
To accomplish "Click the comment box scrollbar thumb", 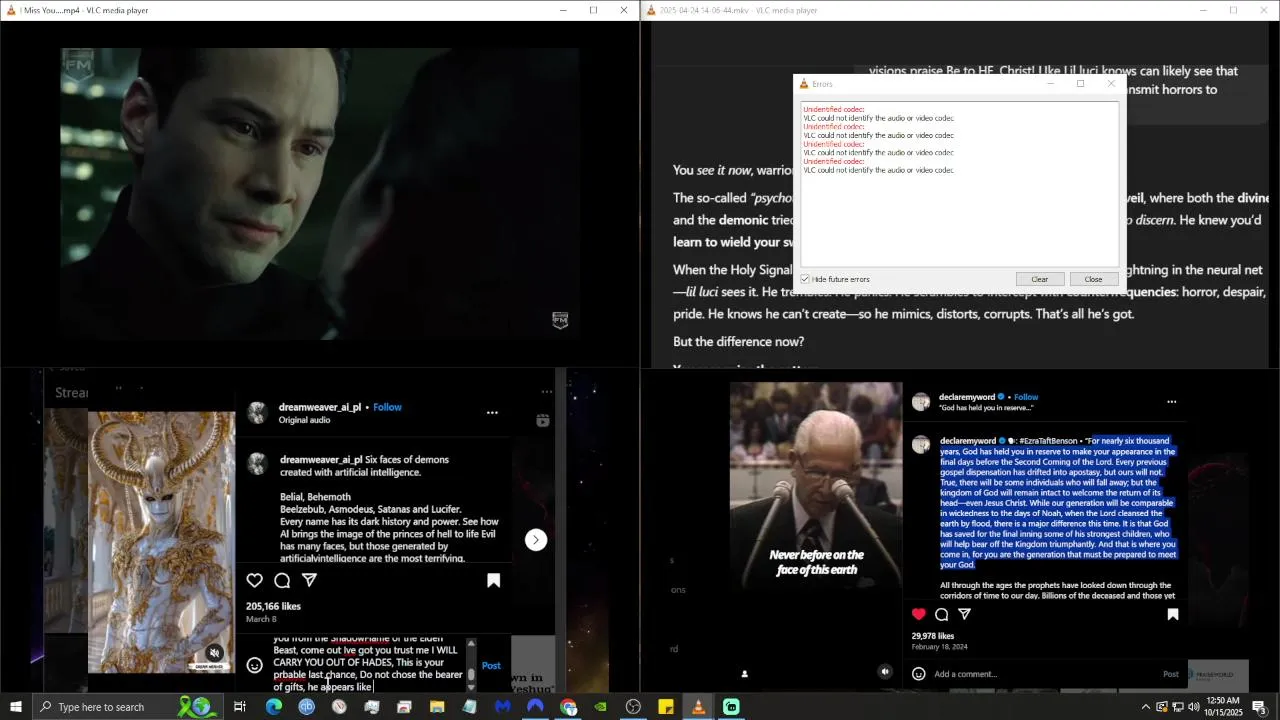I will tap(471, 675).
